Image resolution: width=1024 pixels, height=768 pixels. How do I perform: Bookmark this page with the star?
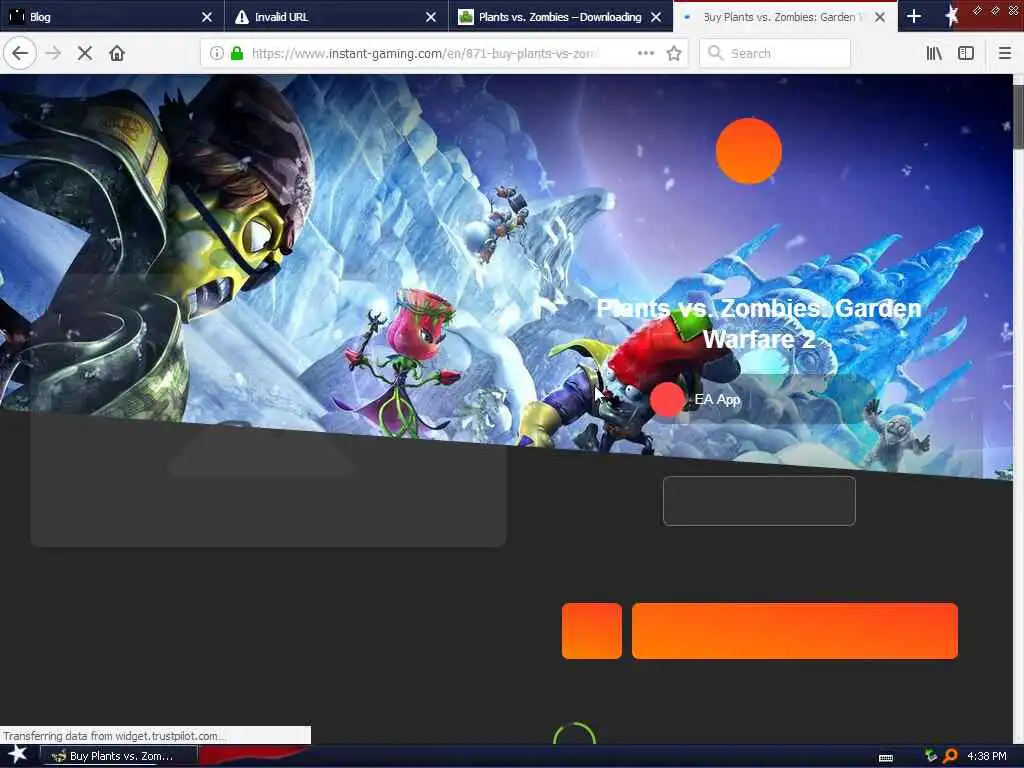click(674, 53)
